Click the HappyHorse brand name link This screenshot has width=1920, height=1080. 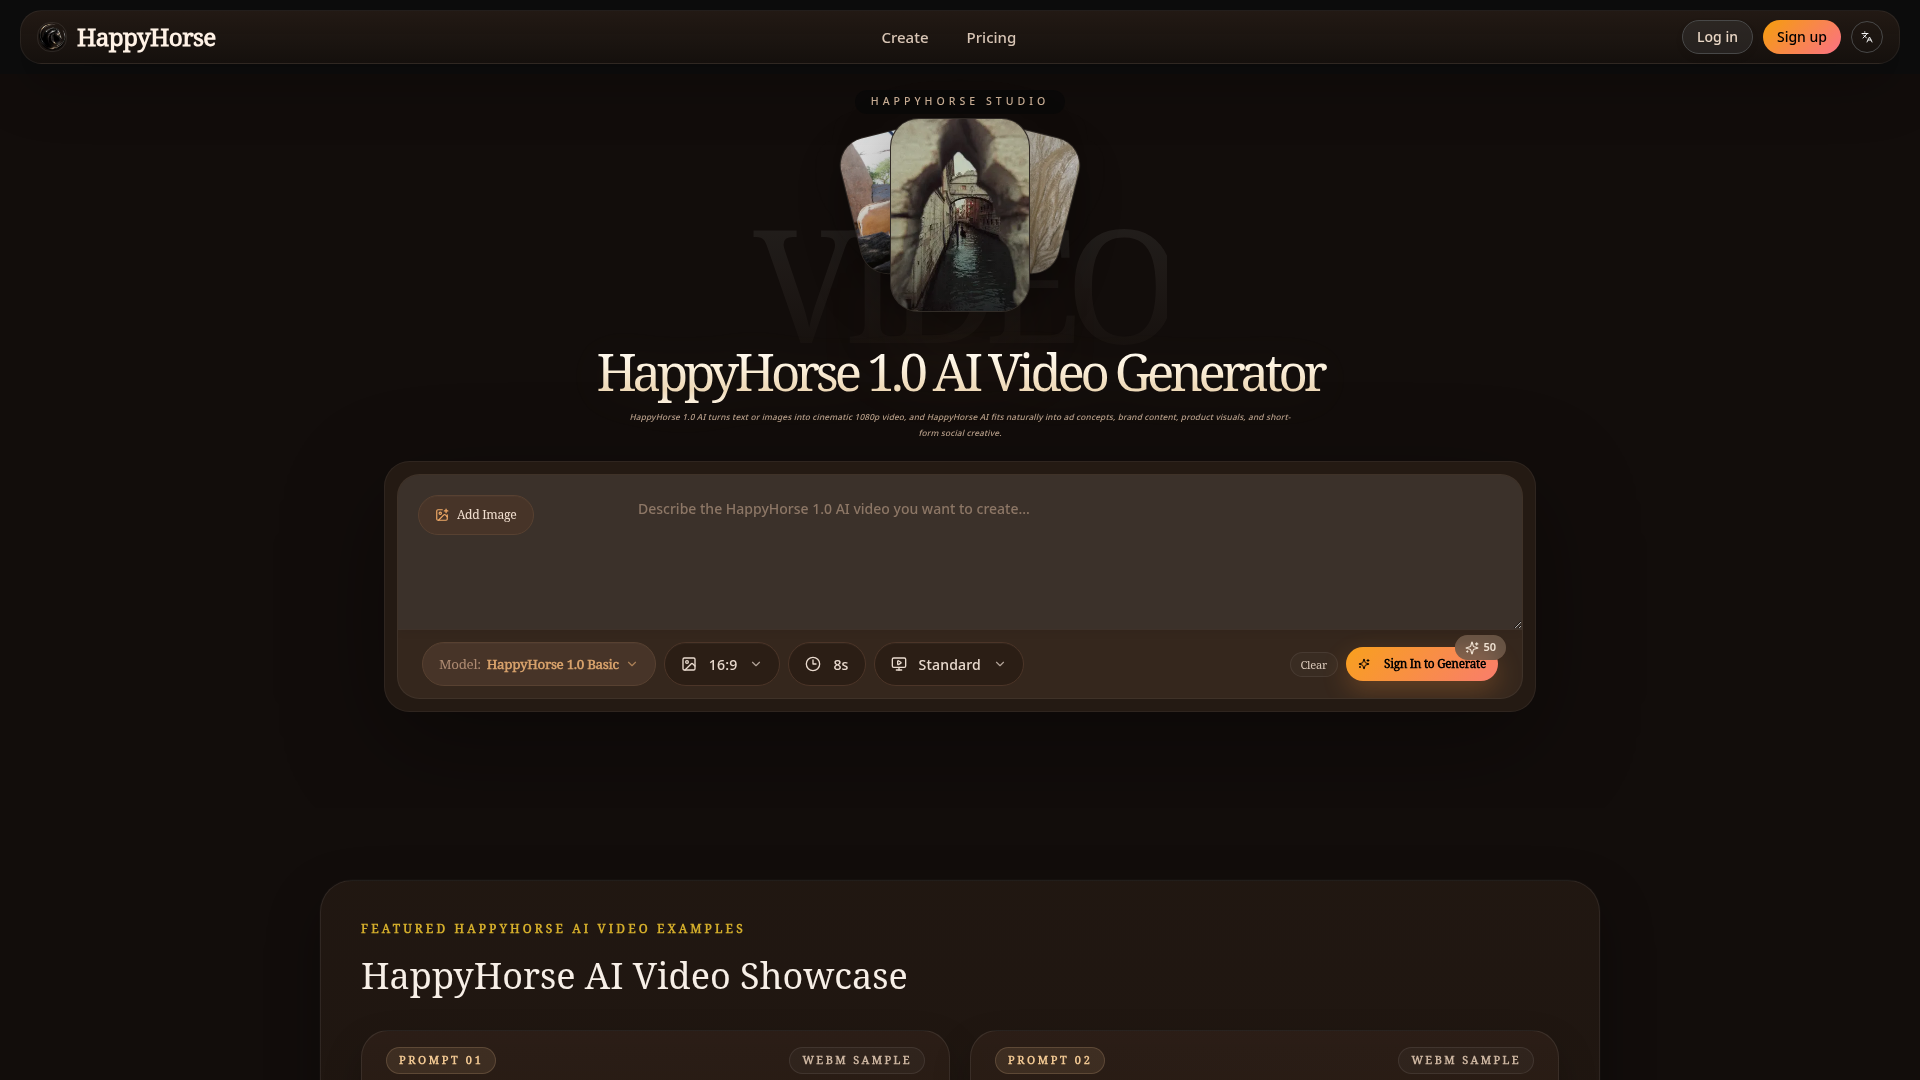click(x=146, y=38)
